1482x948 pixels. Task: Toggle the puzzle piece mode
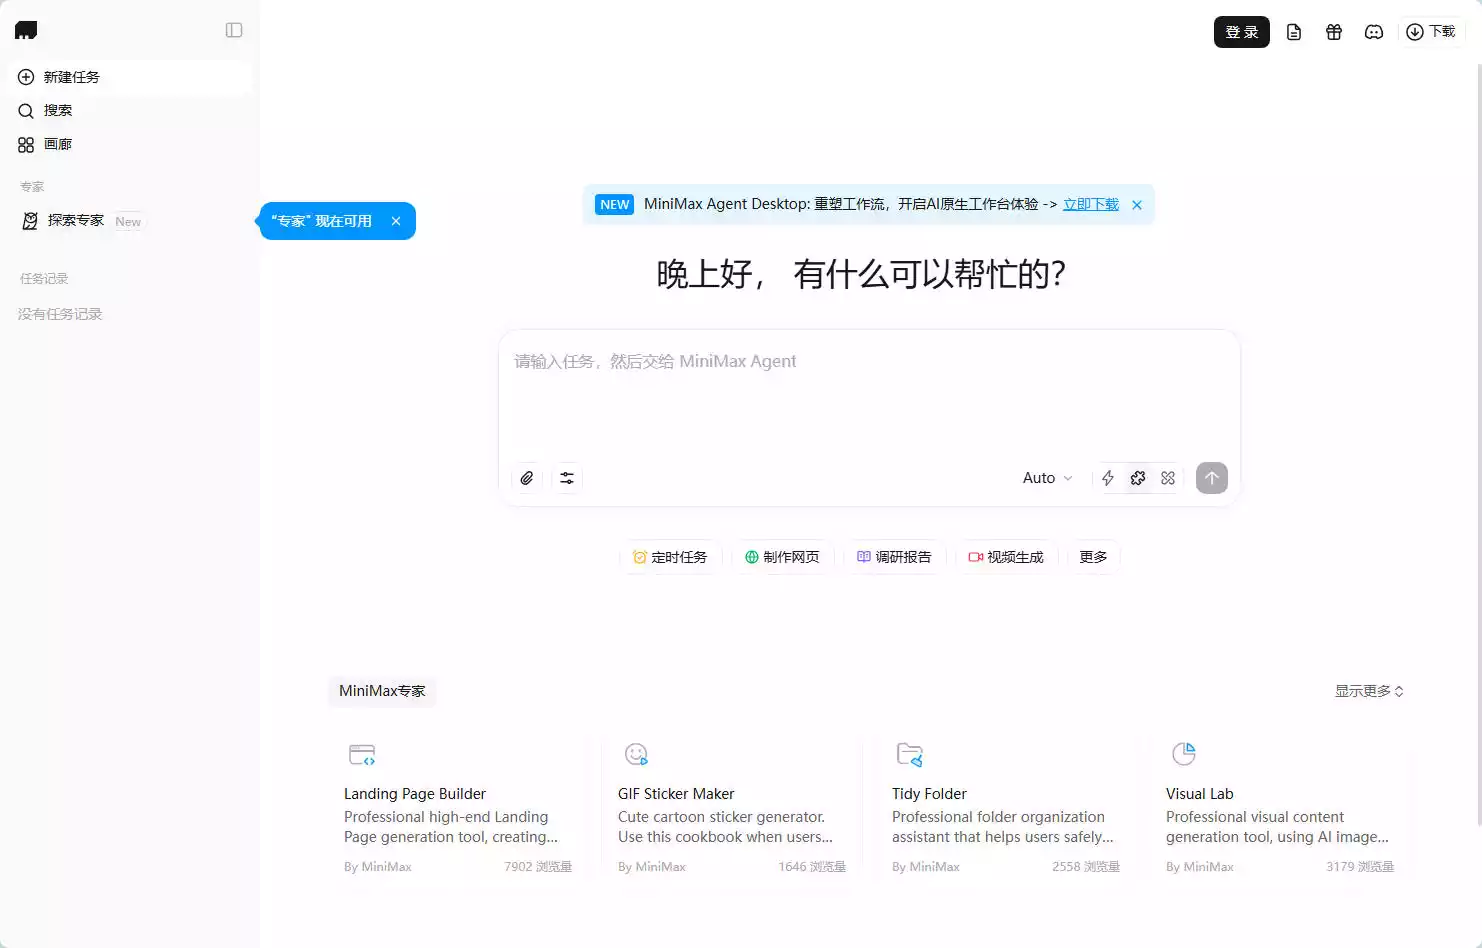point(1138,478)
